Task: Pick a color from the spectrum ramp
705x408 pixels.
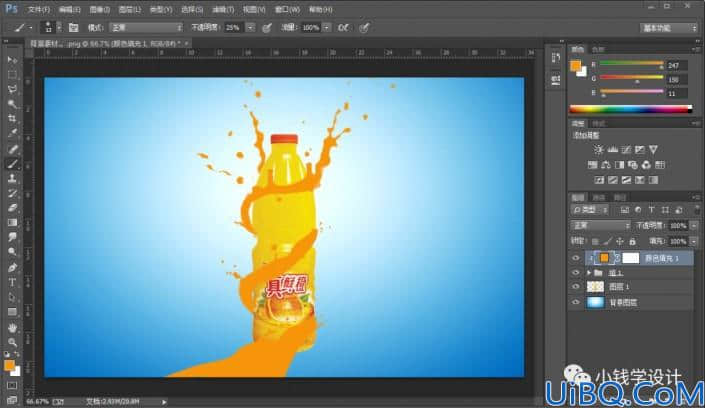Action: pos(630,109)
